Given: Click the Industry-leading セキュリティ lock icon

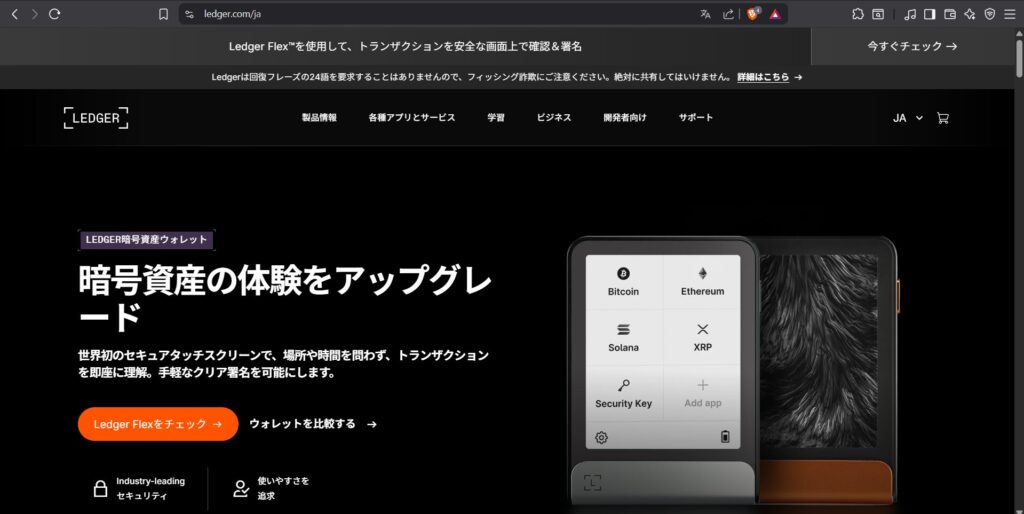Looking at the screenshot, I should [100, 489].
